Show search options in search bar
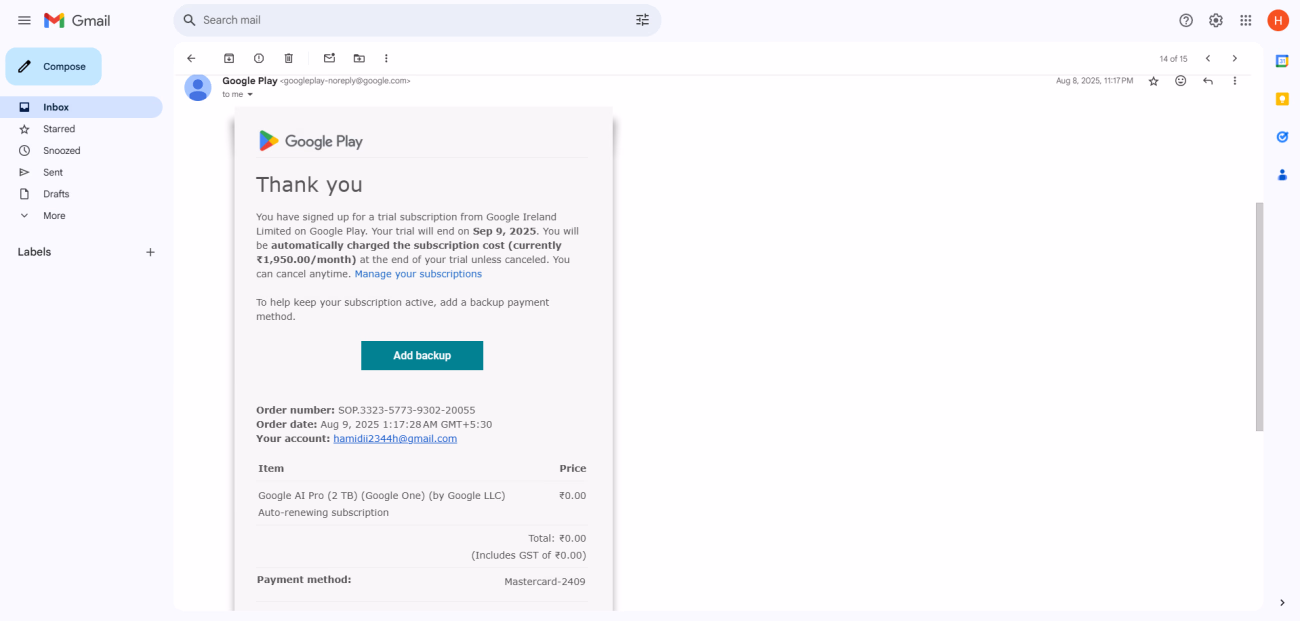The width and height of the screenshot is (1300, 621). coord(642,20)
